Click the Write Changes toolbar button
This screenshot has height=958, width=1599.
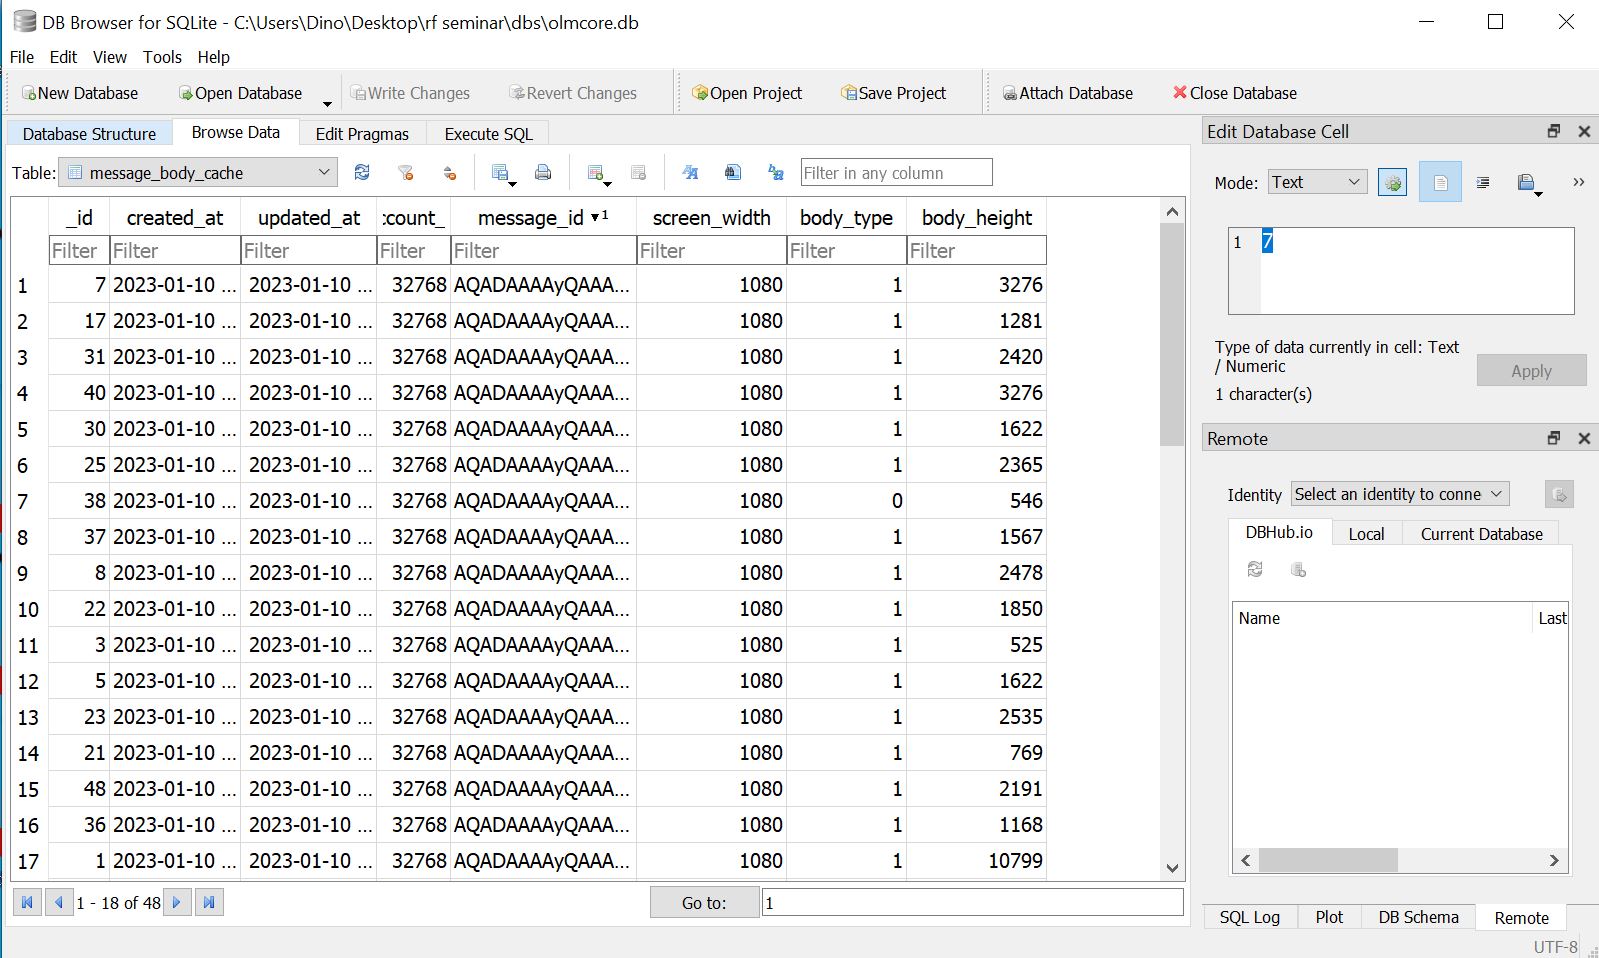tap(410, 93)
